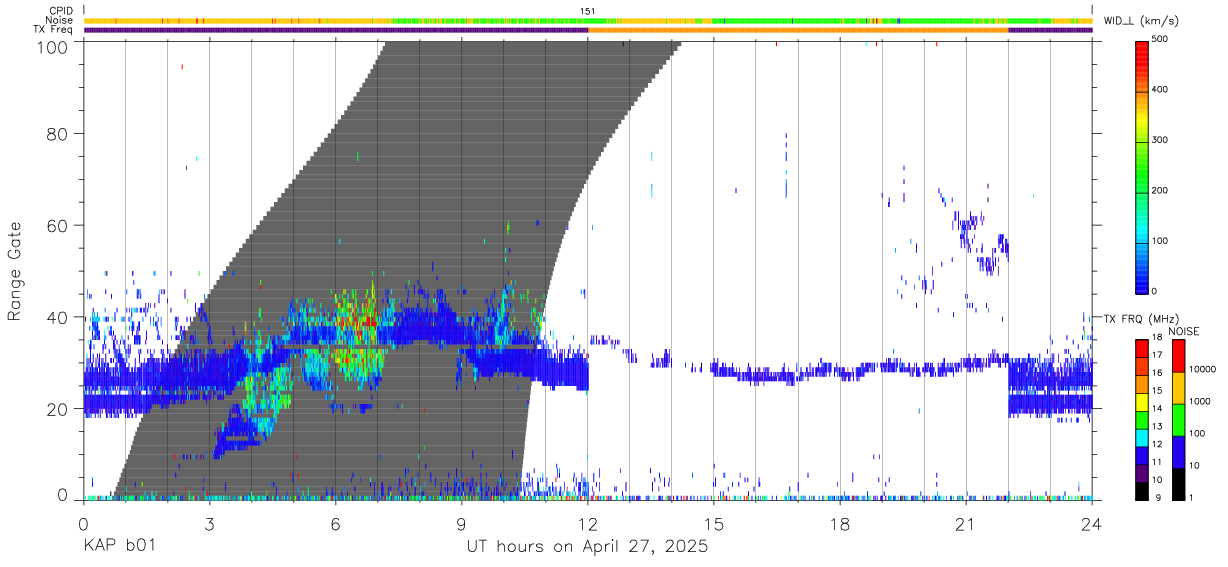Click the 18 hour tick label
This screenshot has height=567, width=1228.
pos(840,525)
